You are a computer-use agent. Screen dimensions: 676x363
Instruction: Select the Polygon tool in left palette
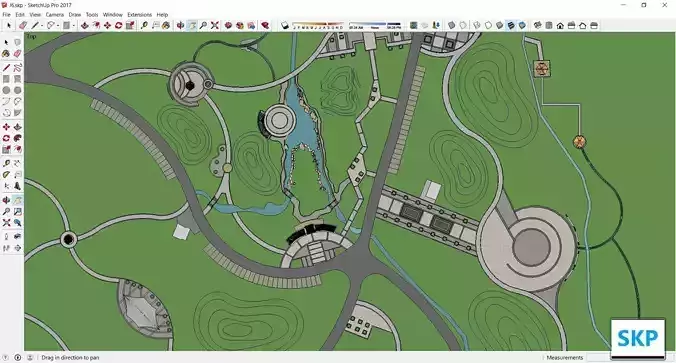tap(17, 90)
